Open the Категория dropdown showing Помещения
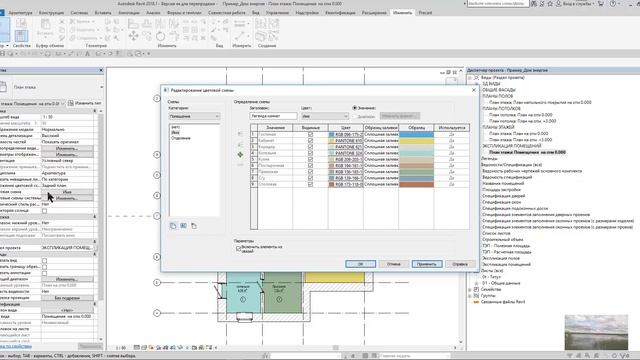640x360 pixels. pyautogui.click(x=194, y=116)
